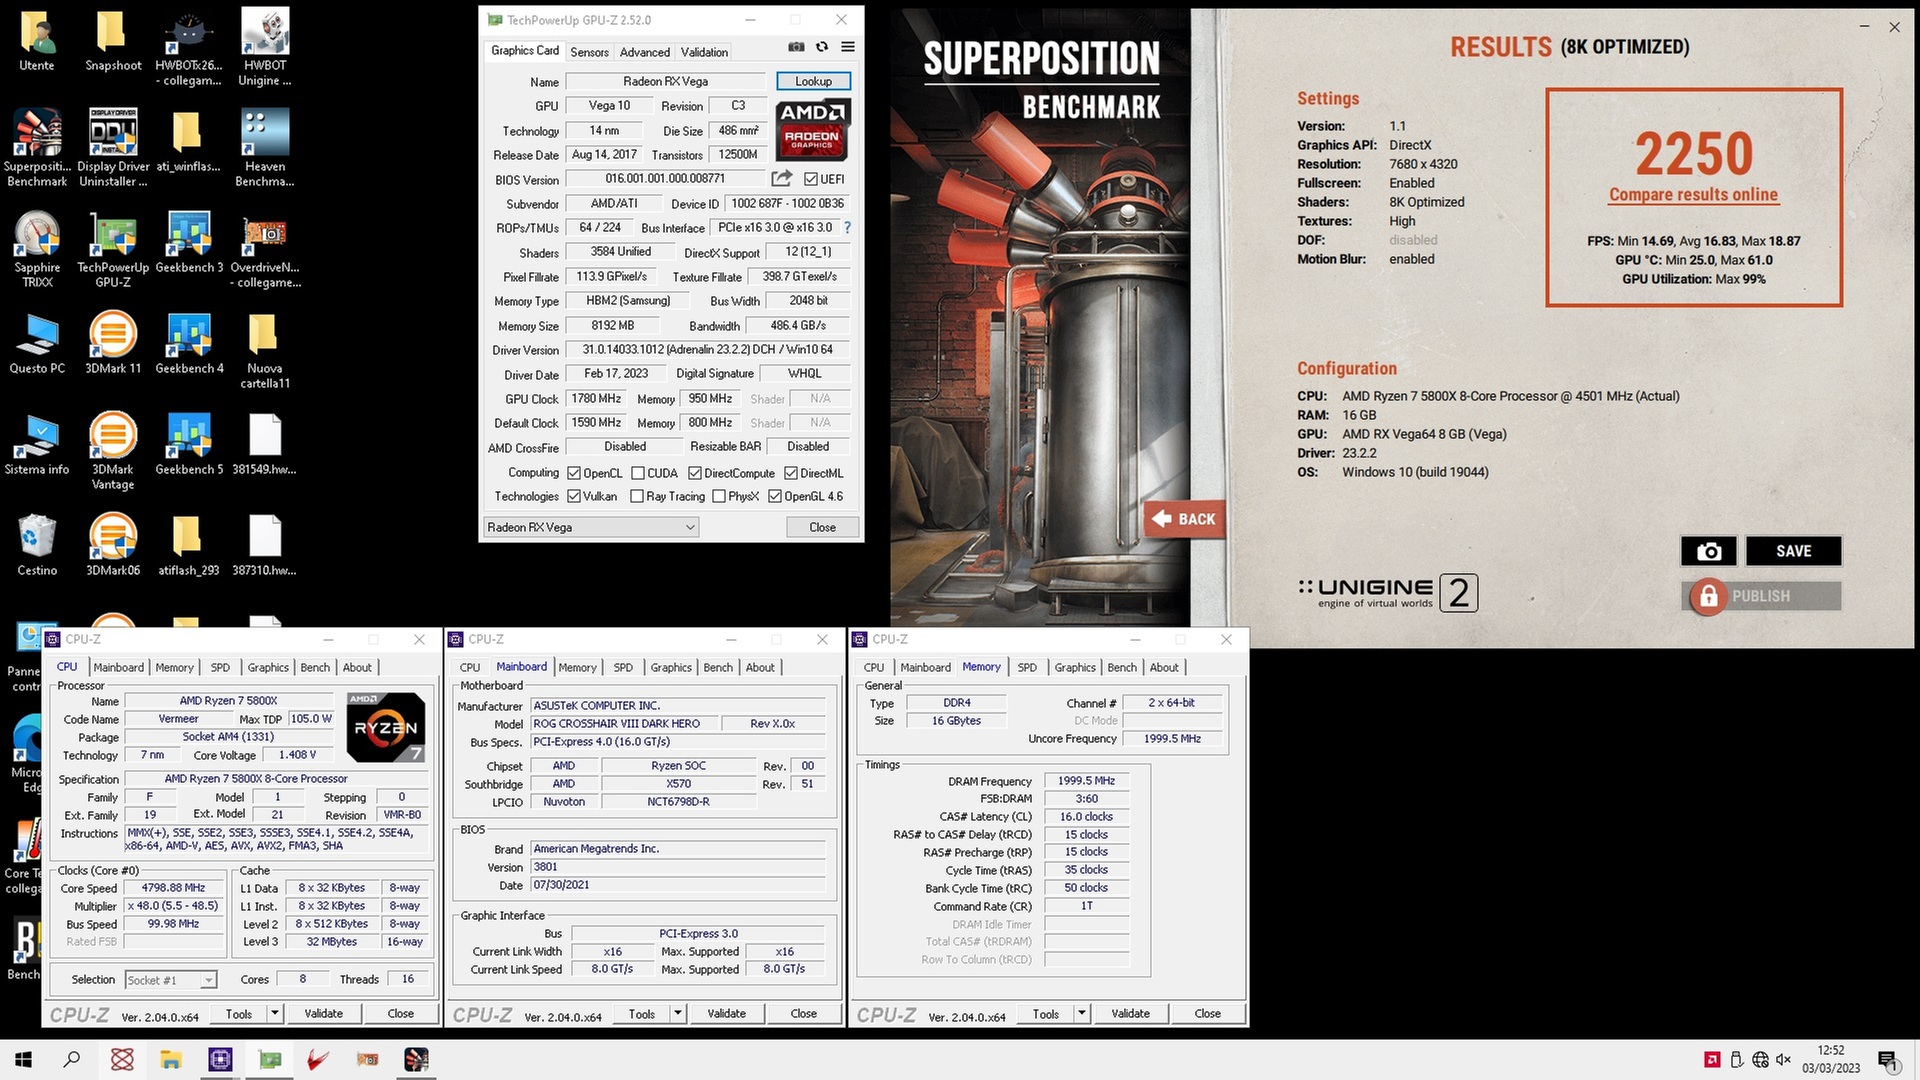1920x1080 pixels.
Task: Toggle UEFI checkbox in GPU-Z
Action: 811,179
